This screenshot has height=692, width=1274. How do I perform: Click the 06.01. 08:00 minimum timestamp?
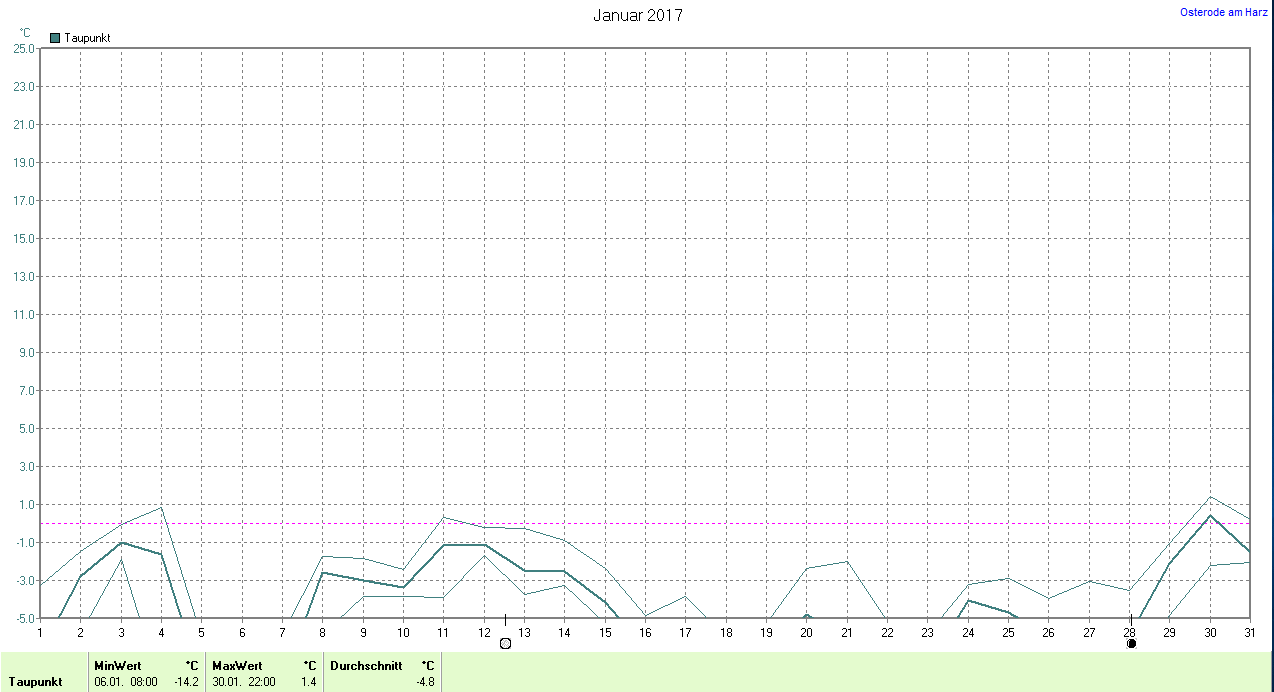coord(125,682)
